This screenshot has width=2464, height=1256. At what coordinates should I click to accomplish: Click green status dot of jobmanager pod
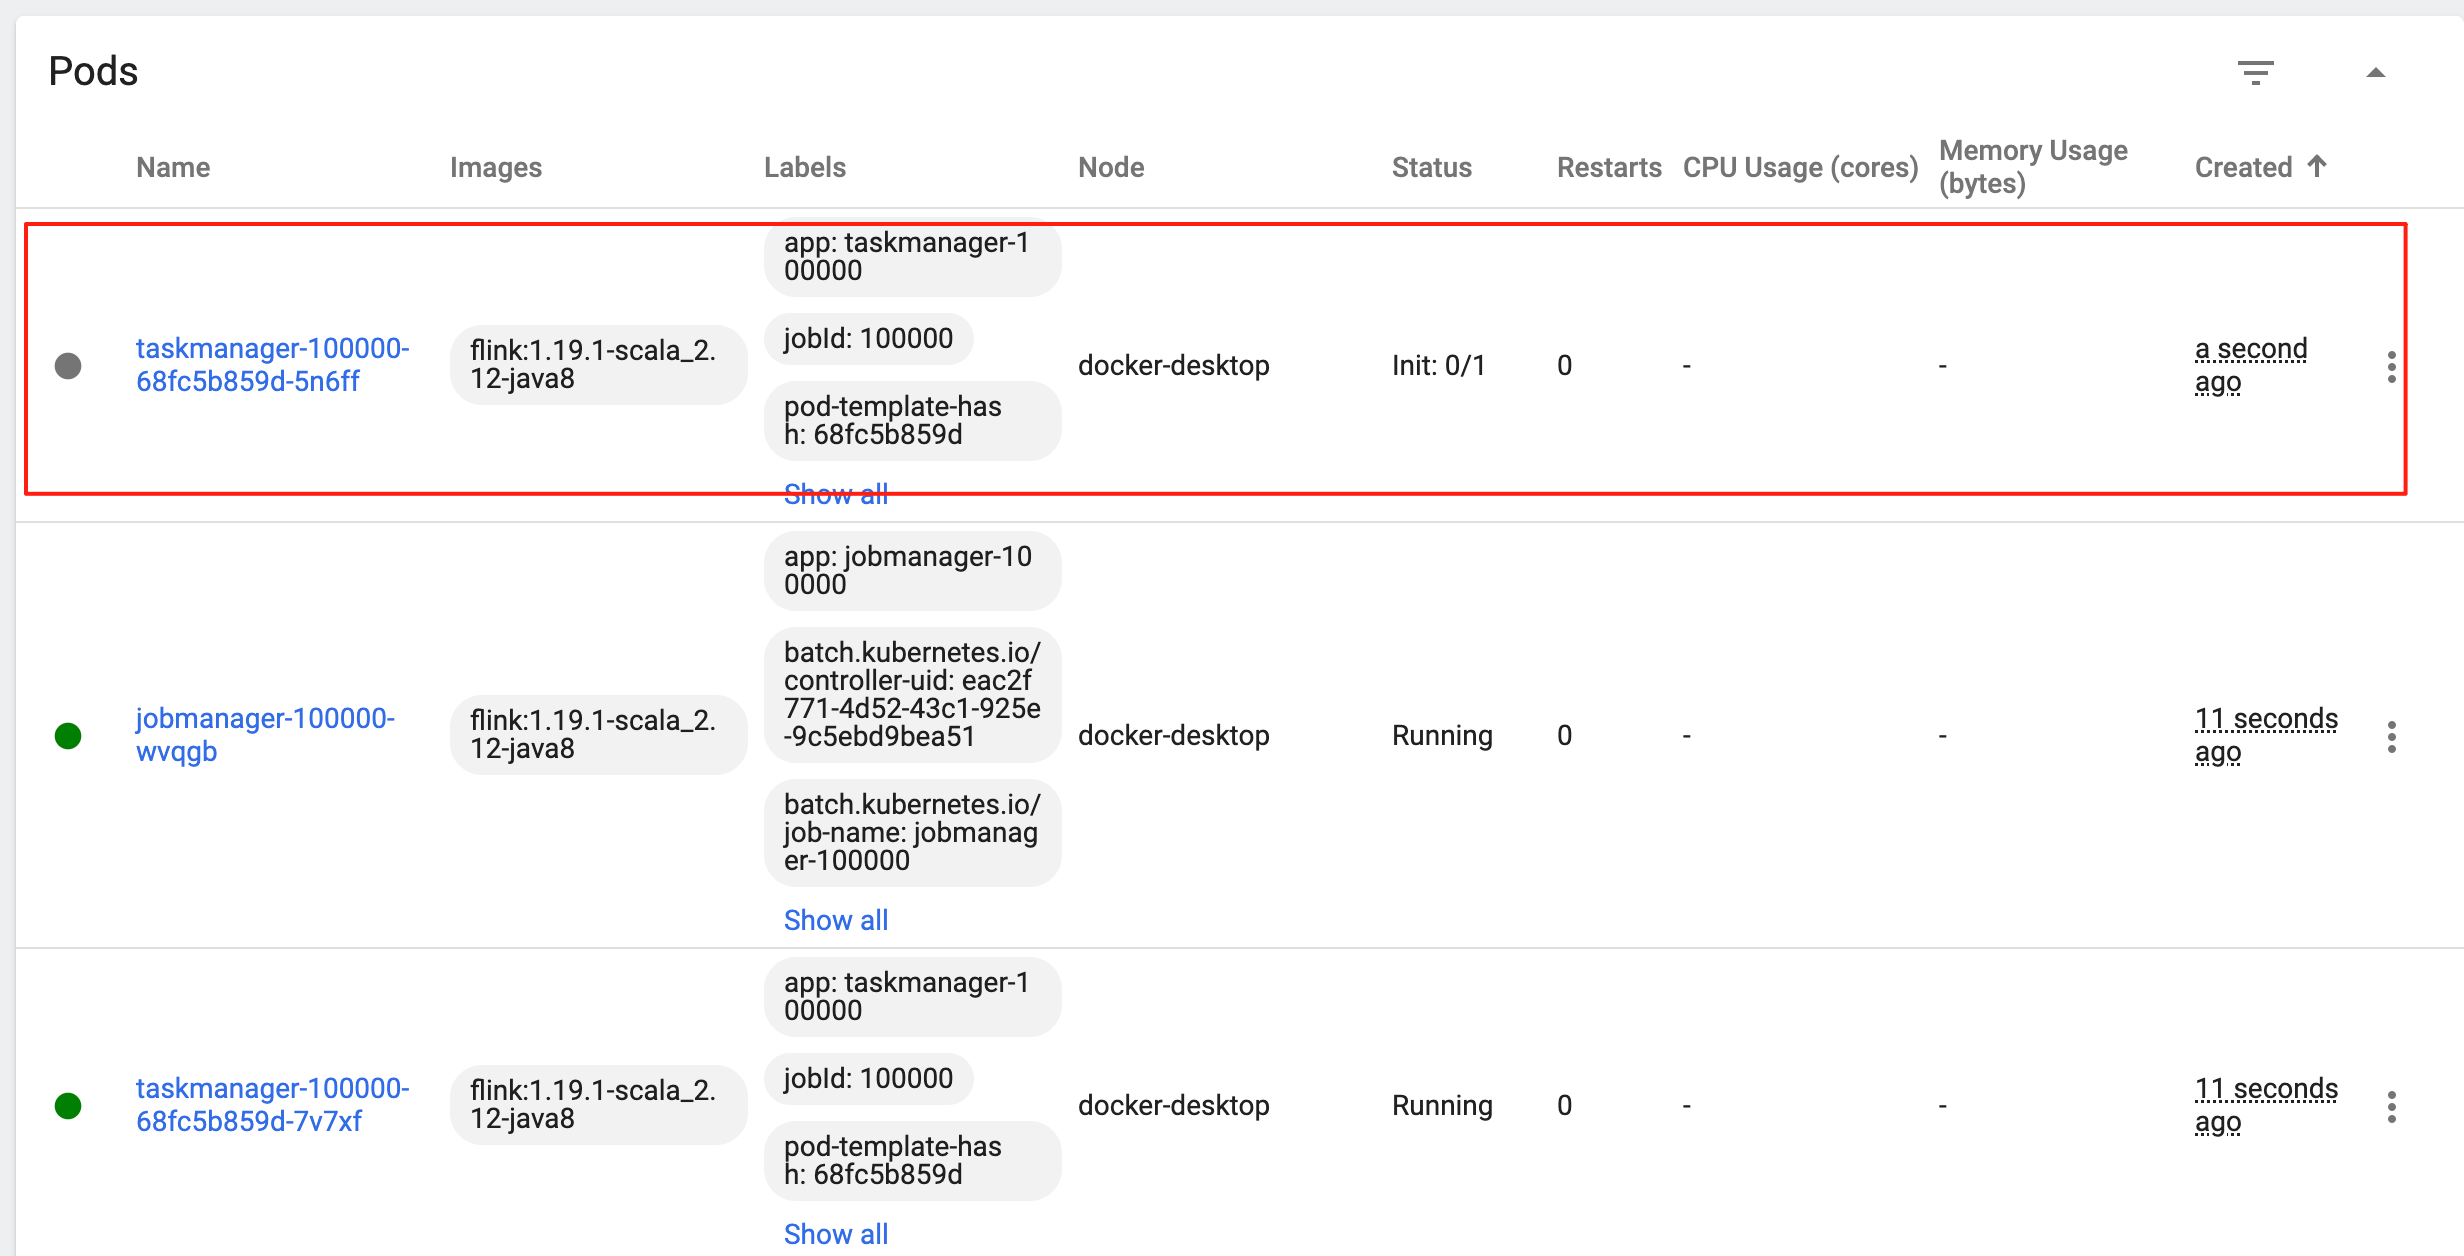tap(68, 736)
